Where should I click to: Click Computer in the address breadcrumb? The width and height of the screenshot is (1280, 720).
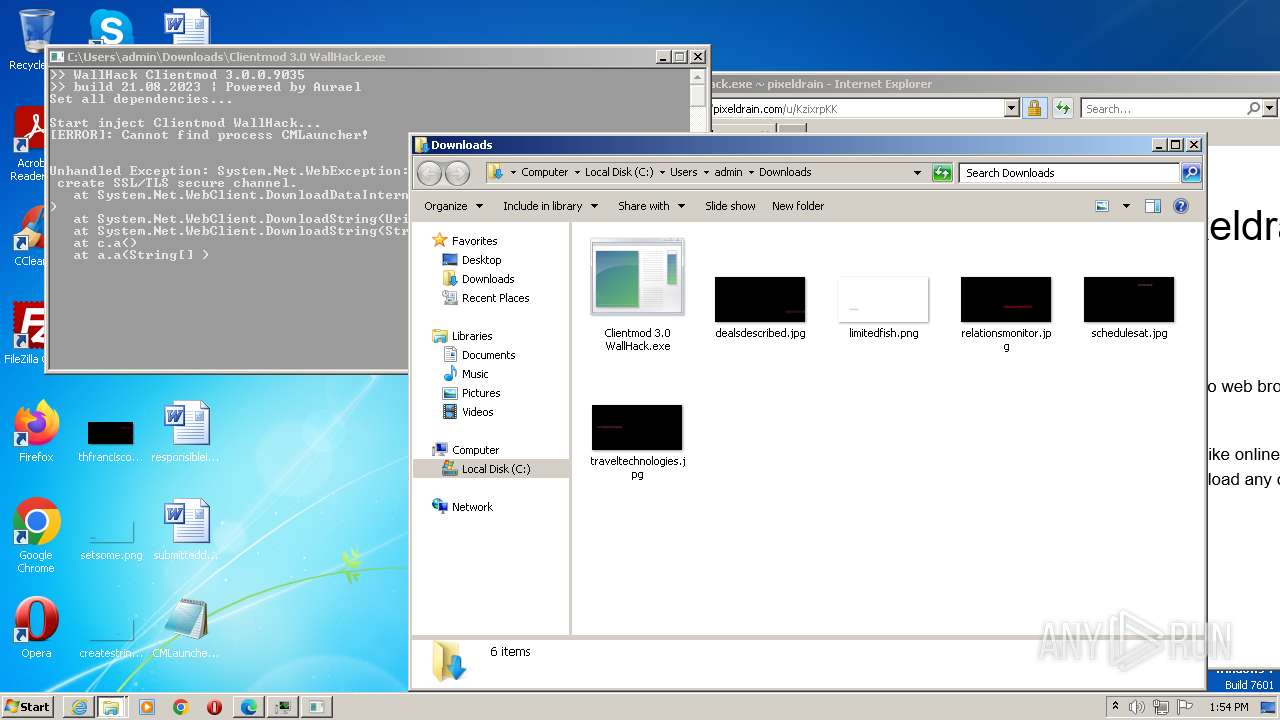(544, 172)
